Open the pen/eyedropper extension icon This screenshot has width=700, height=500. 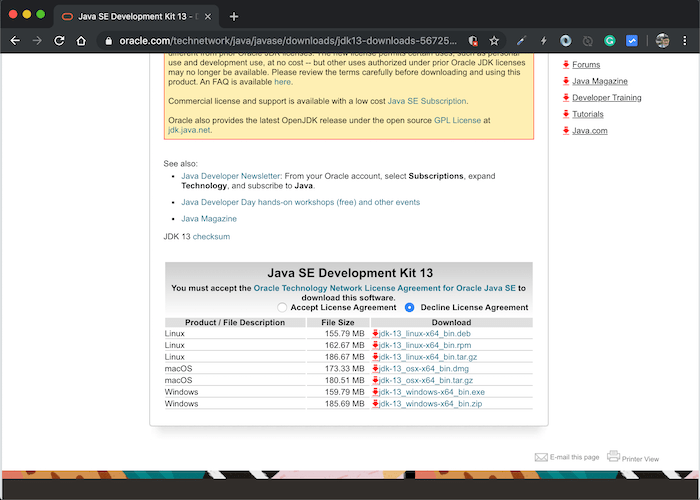[x=521, y=41]
